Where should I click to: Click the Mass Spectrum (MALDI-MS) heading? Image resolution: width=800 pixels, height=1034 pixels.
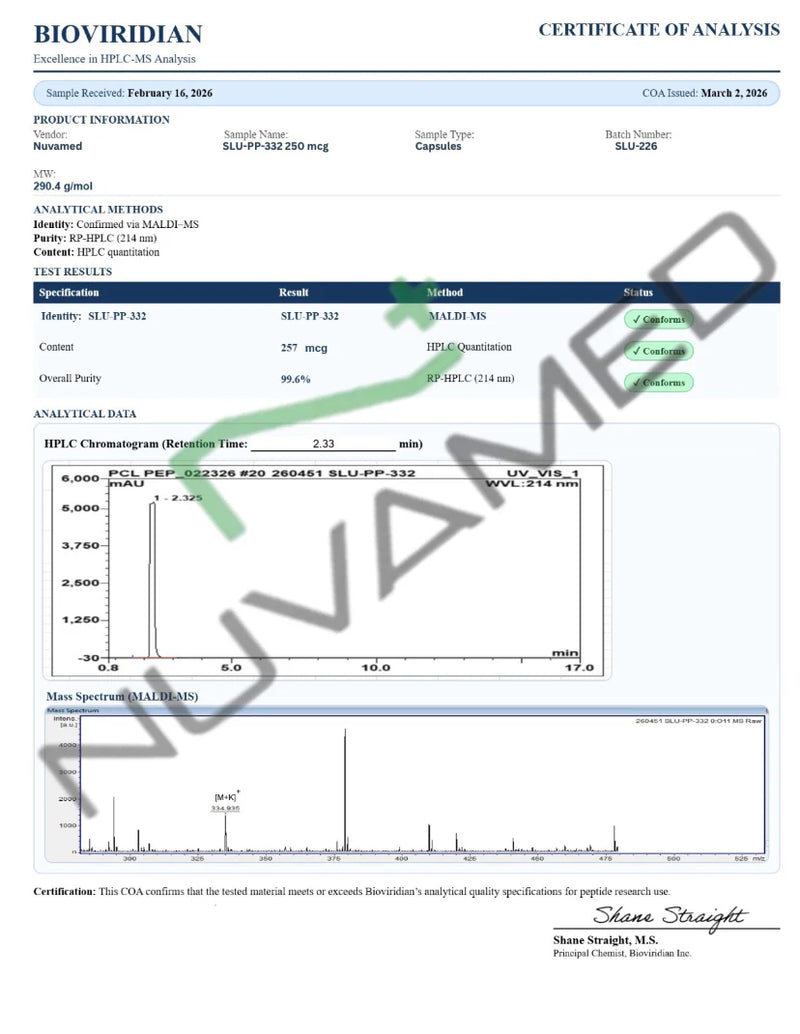pyautogui.click(x=122, y=696)
